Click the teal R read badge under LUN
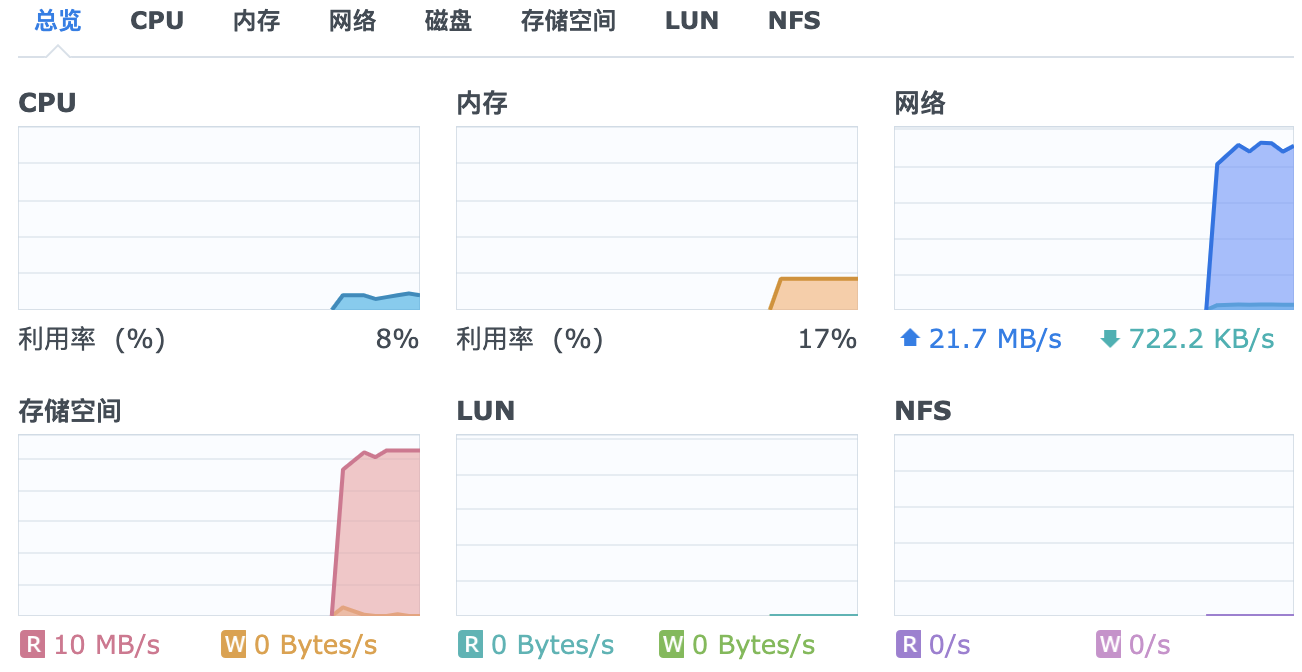This screenshot has height=672, width=1302. click(469, 645)
